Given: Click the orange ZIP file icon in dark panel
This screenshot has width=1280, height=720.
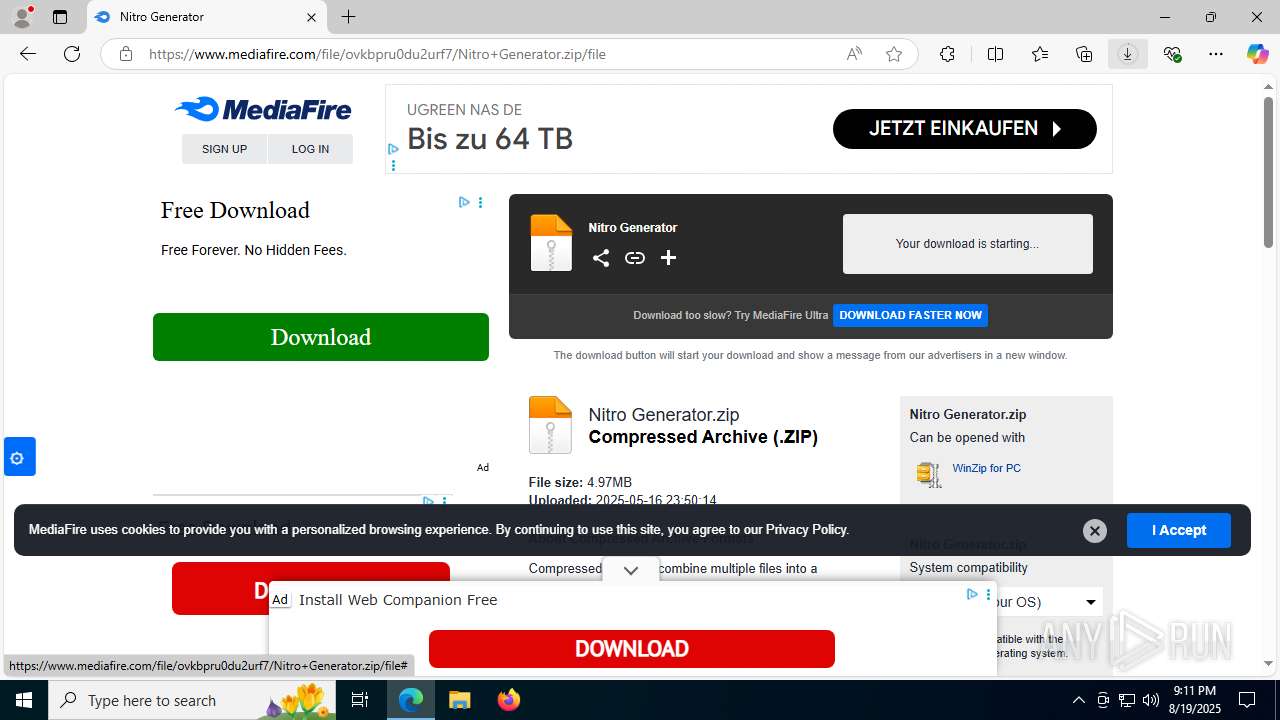Looking at the screenshot, I should coord(551,243).
